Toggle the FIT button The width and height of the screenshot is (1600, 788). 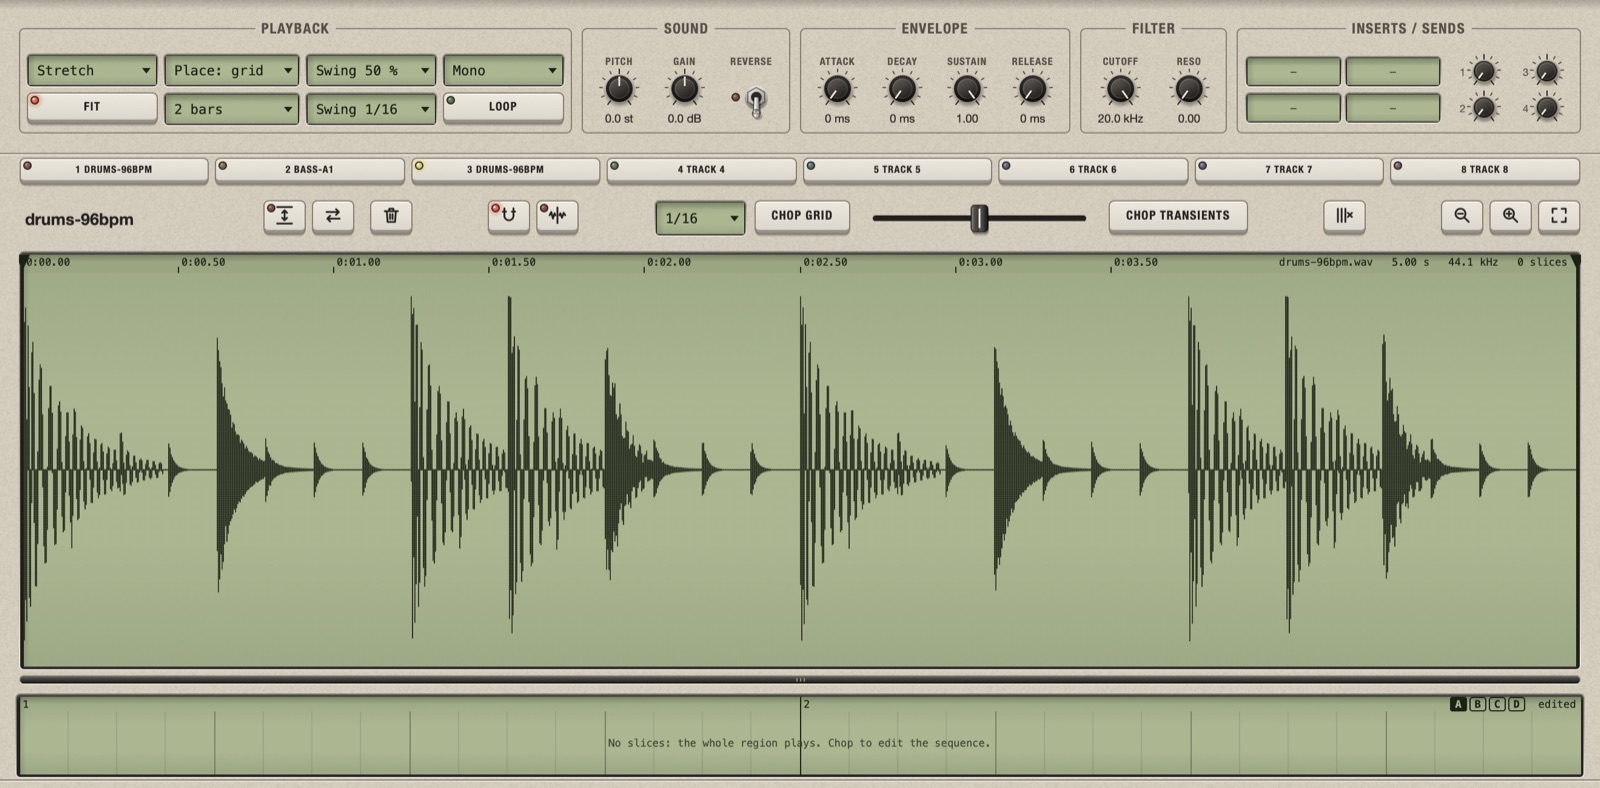[92, 107]
